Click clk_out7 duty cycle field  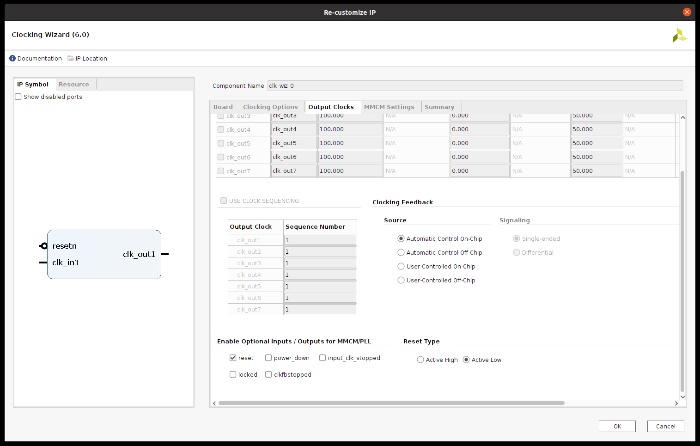point(596,171)
